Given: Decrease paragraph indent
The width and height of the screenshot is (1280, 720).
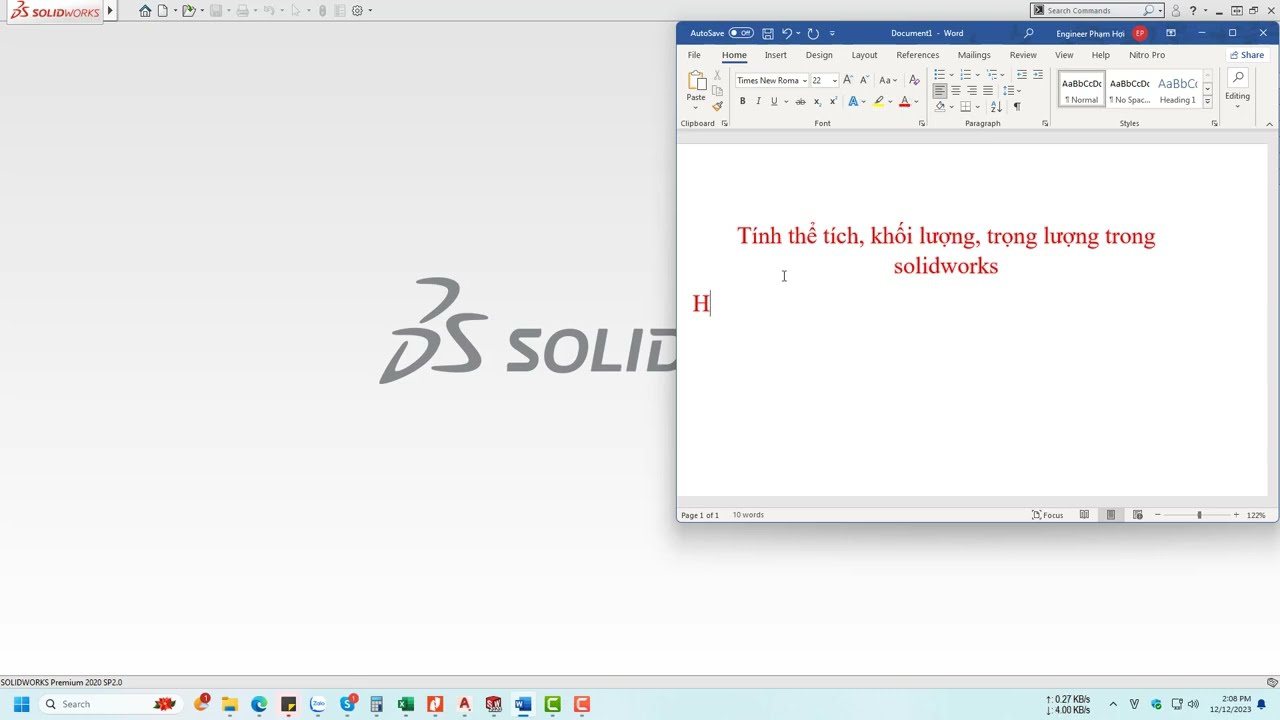Looking at the screenshot, I should 1021,75.
